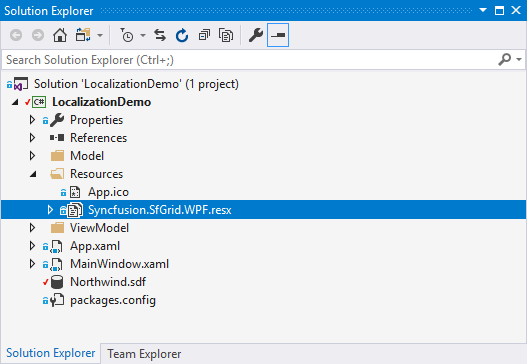Toggle the Preview Selected Items button
The width and height of the screenshot is (527, 364).
click(x=278, y=35)
